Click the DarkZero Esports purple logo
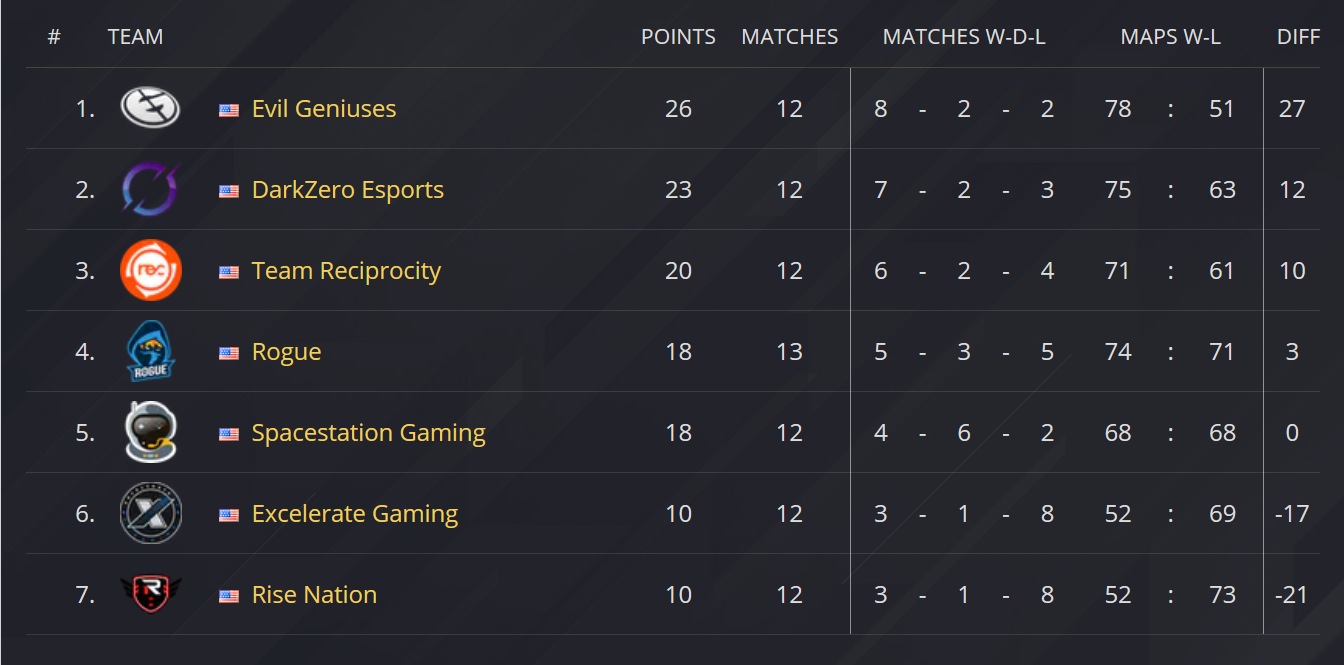This screenshot has width=1344, height=665. coord(151,189)
